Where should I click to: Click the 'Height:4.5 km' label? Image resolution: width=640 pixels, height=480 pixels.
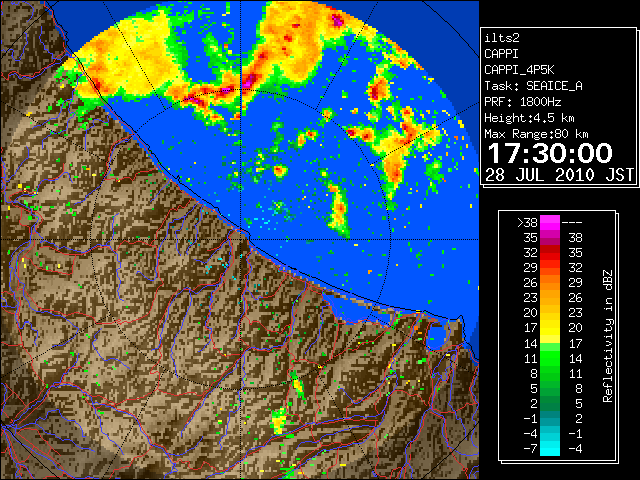(x=529, y=118)
